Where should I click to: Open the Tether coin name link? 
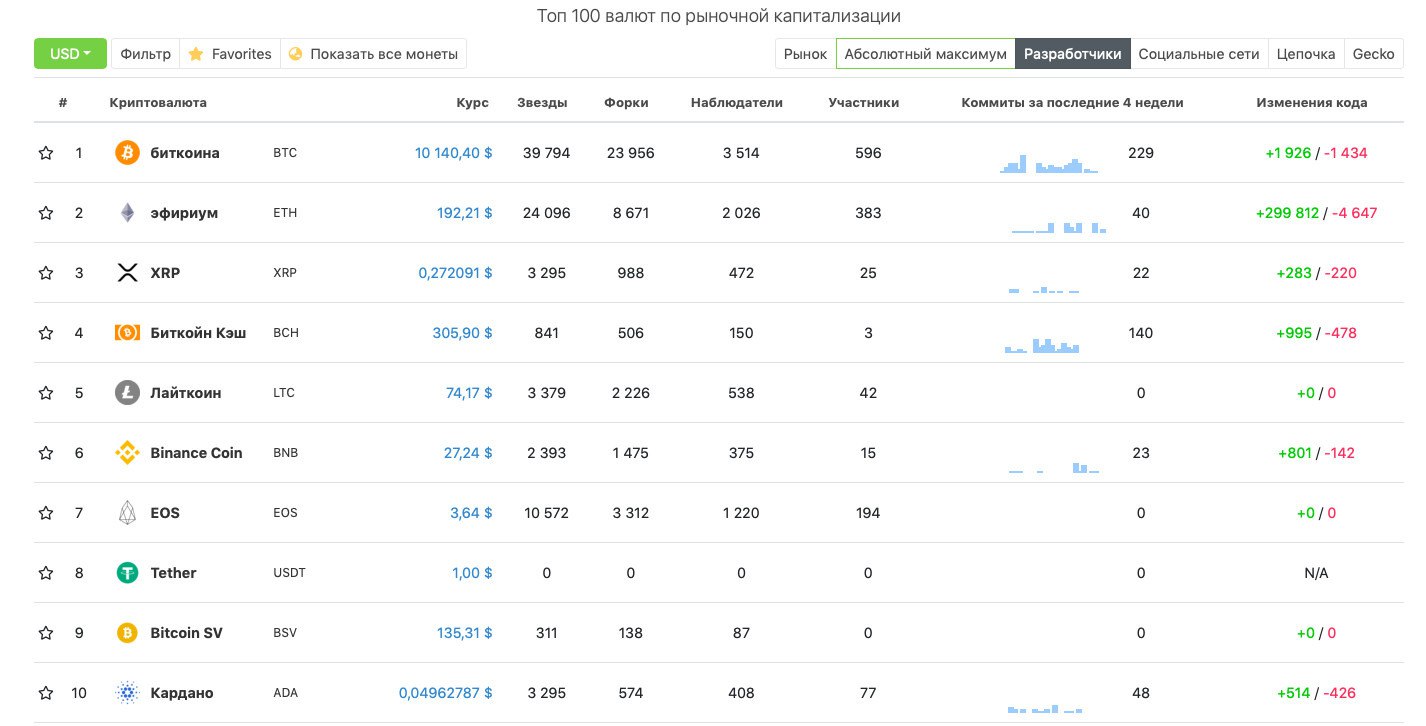[x=173, y=573]
